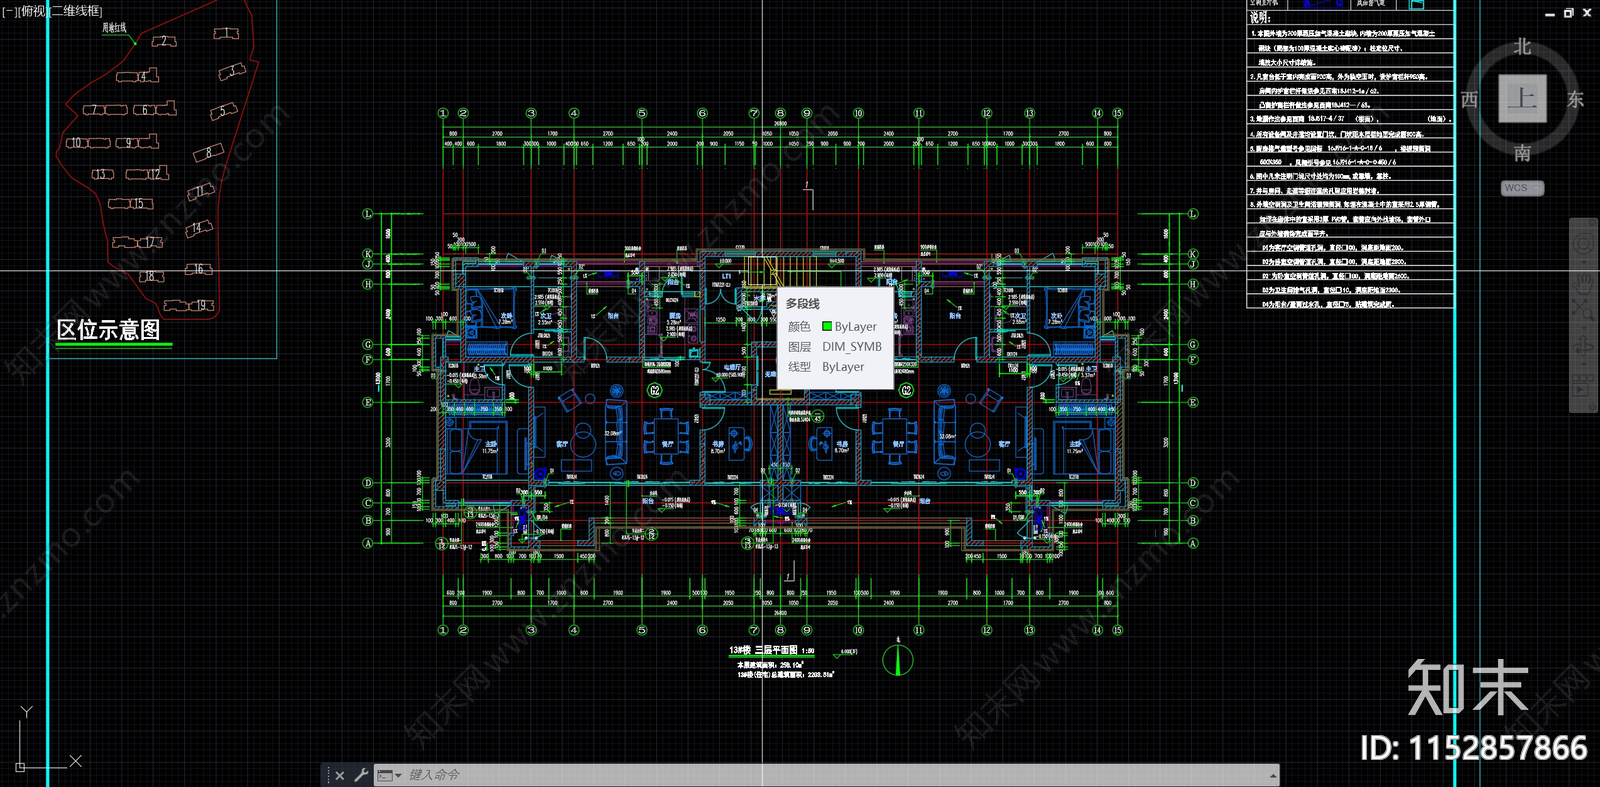Click the 线型 ByLayer value in tooltip
1600x787 pixels.
(x=843, y=367)
